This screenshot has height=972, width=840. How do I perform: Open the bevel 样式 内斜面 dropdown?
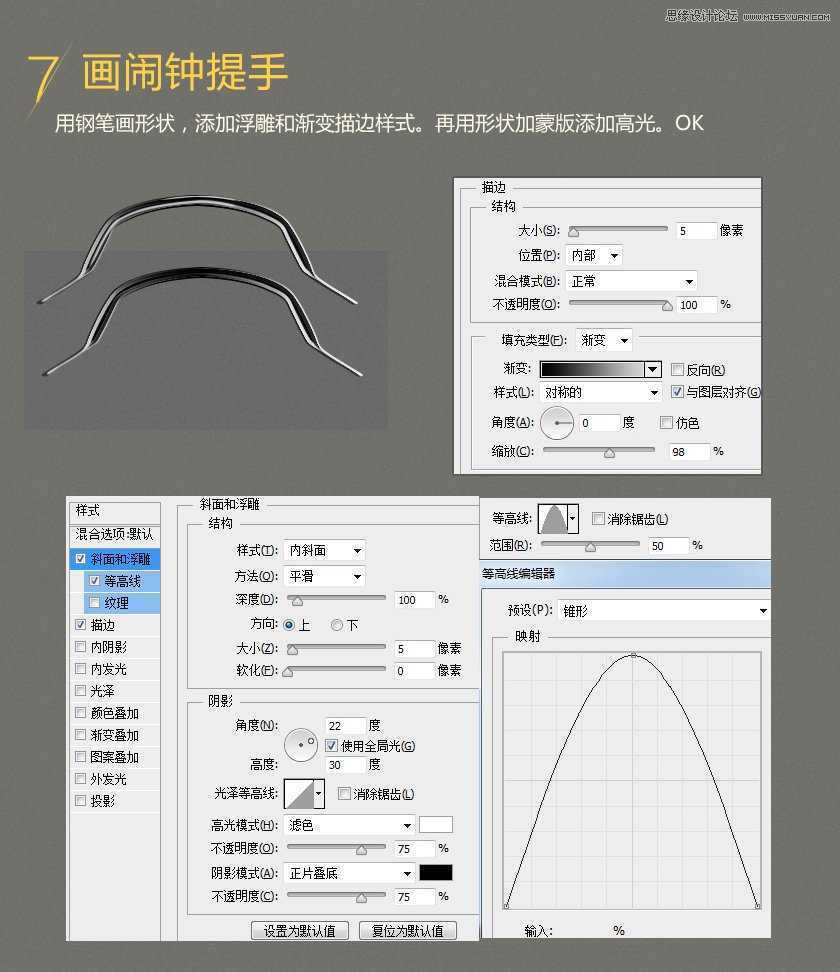(324, 550)
